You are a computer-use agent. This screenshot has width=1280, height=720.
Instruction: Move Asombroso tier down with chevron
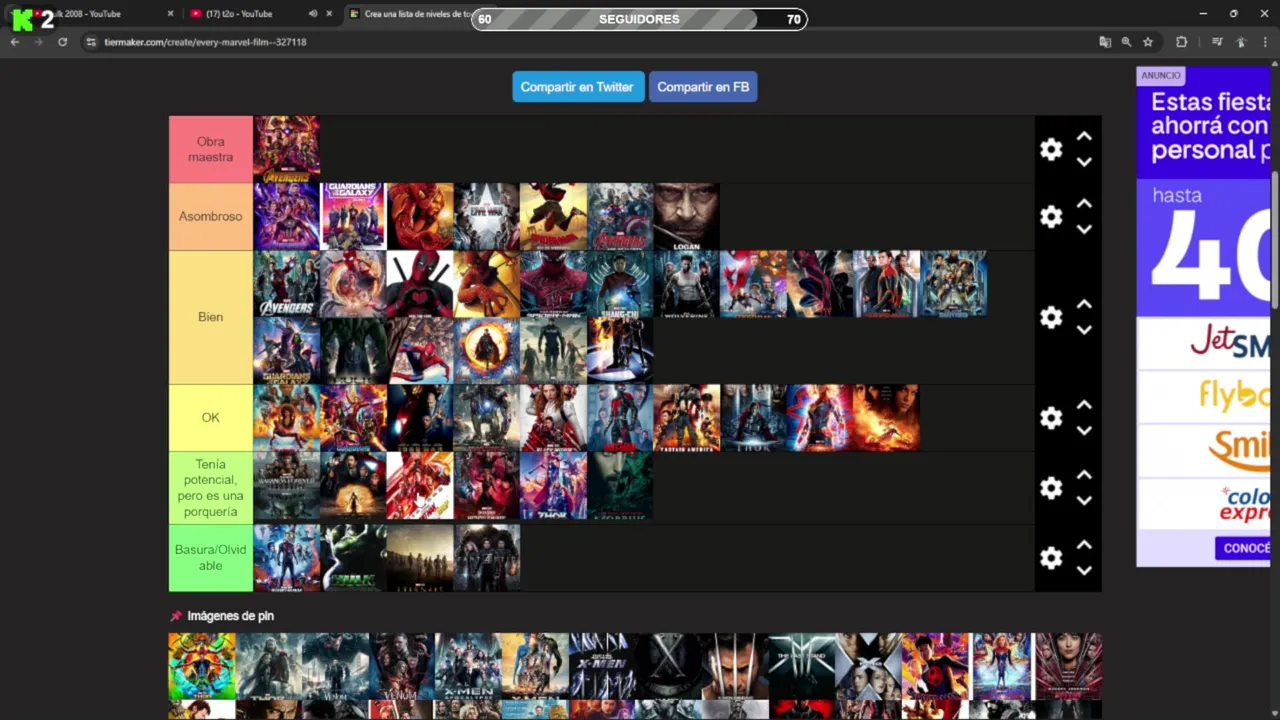click(1084, 229)
